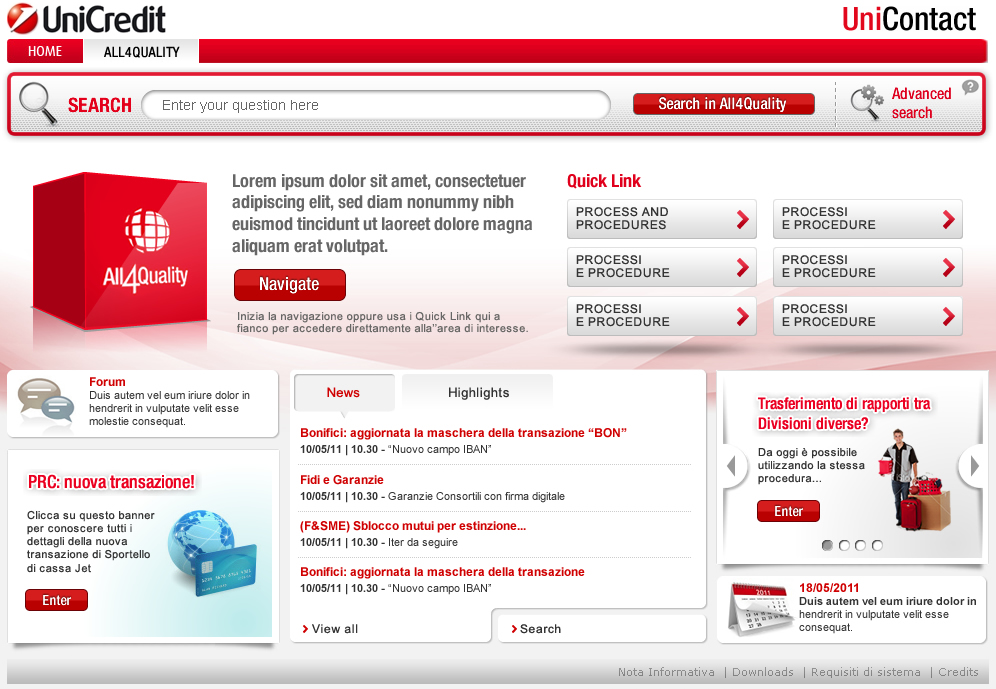Go to previous slide with left arrow

(x=732, y=466)
